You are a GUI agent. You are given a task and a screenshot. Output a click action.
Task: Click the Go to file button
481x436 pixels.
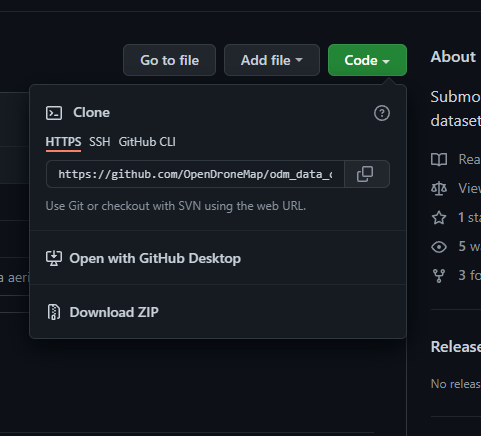pos(169,60)
